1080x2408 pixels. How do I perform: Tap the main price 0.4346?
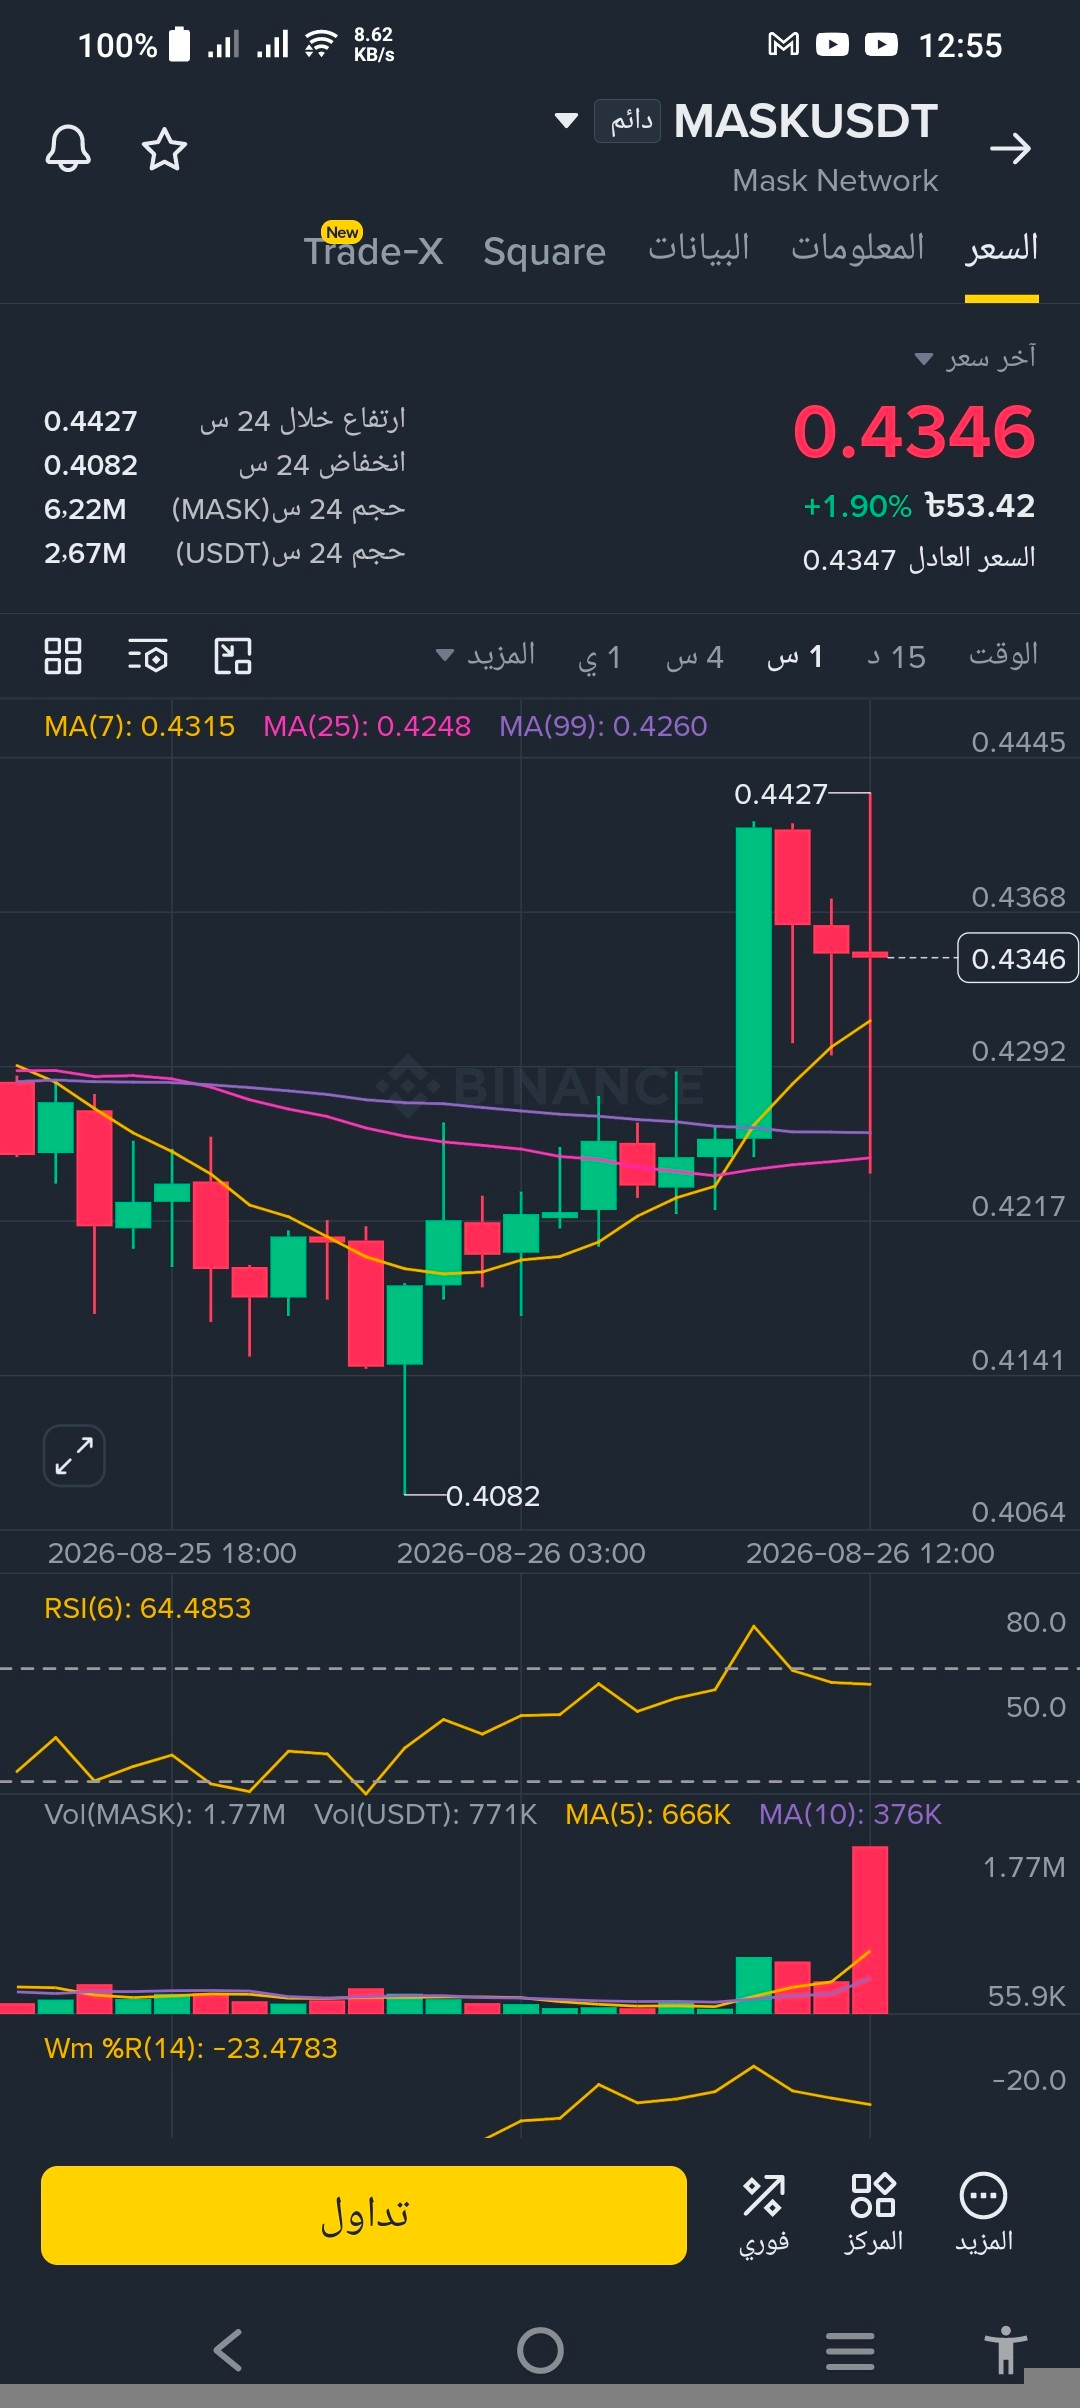click(x=914, y=432)
